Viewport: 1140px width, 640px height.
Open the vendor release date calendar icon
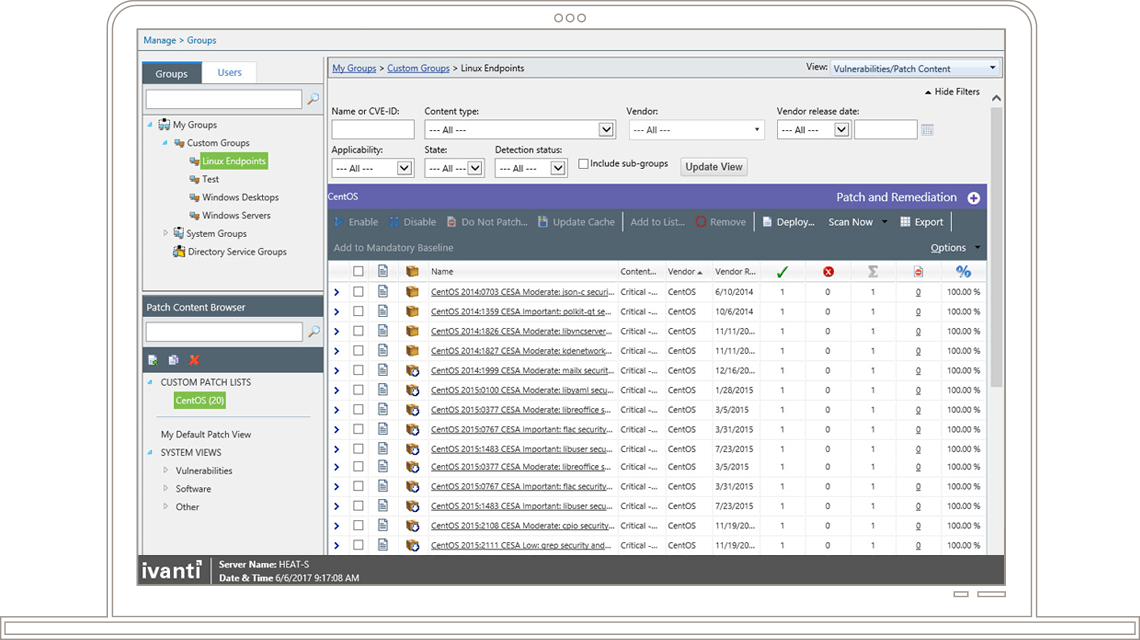tap(927, 130)
